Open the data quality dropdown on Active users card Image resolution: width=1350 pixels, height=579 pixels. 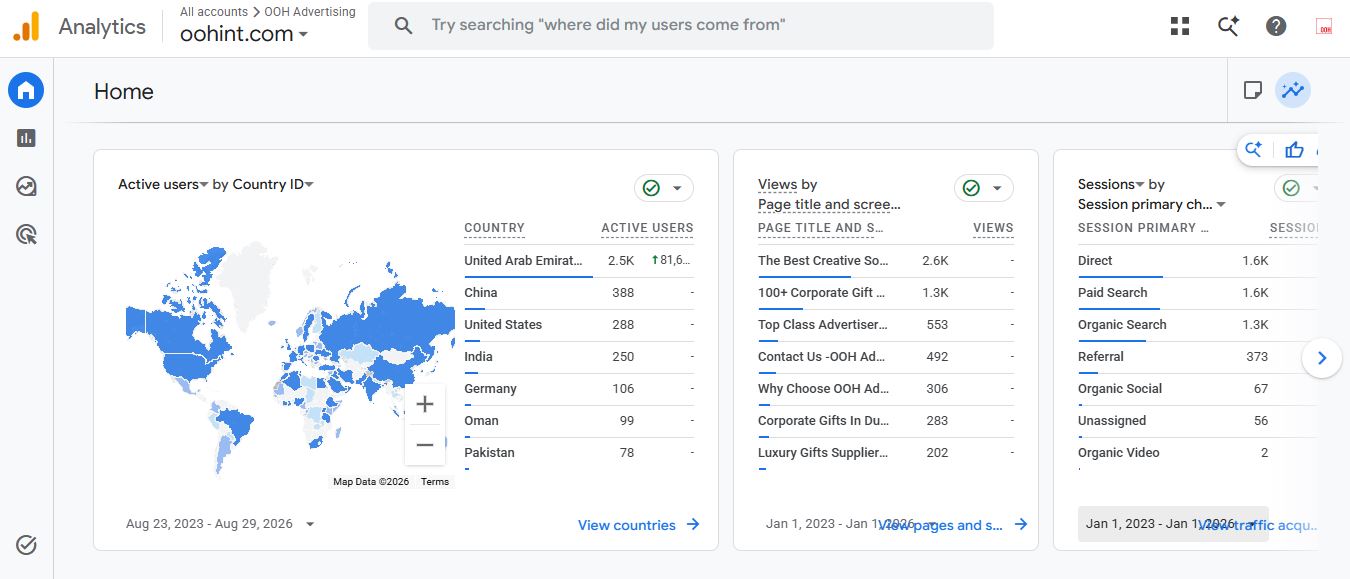click(x=664, y=188)
